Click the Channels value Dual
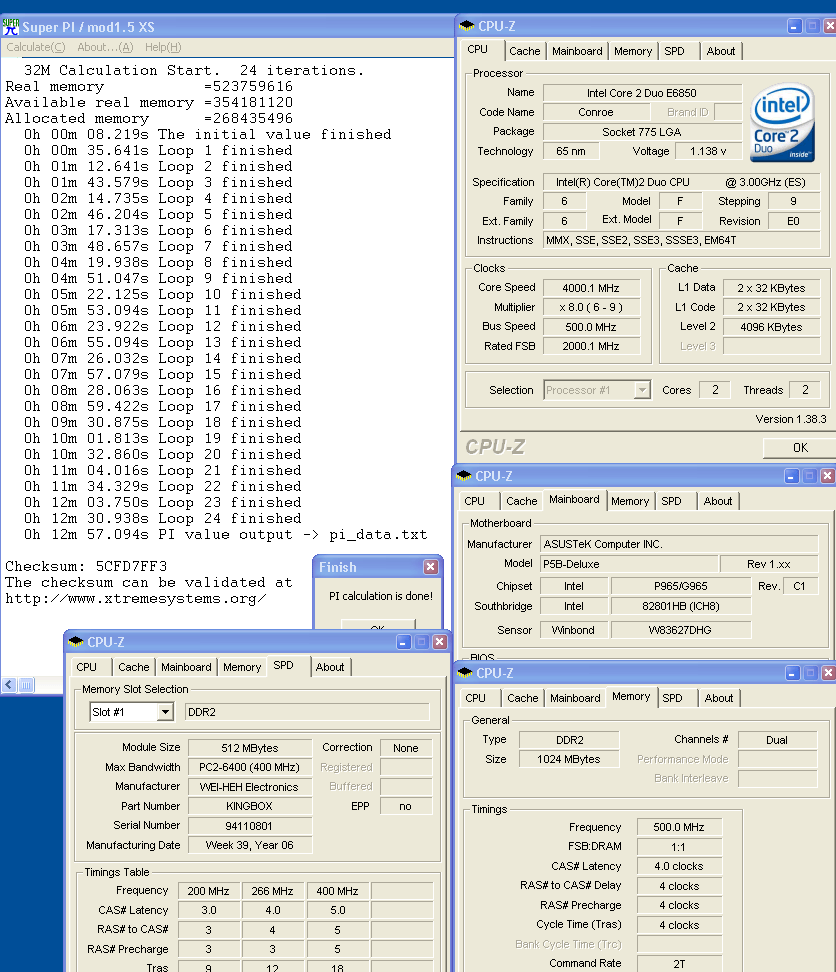The image size is (836, 972). pos(777,740)
